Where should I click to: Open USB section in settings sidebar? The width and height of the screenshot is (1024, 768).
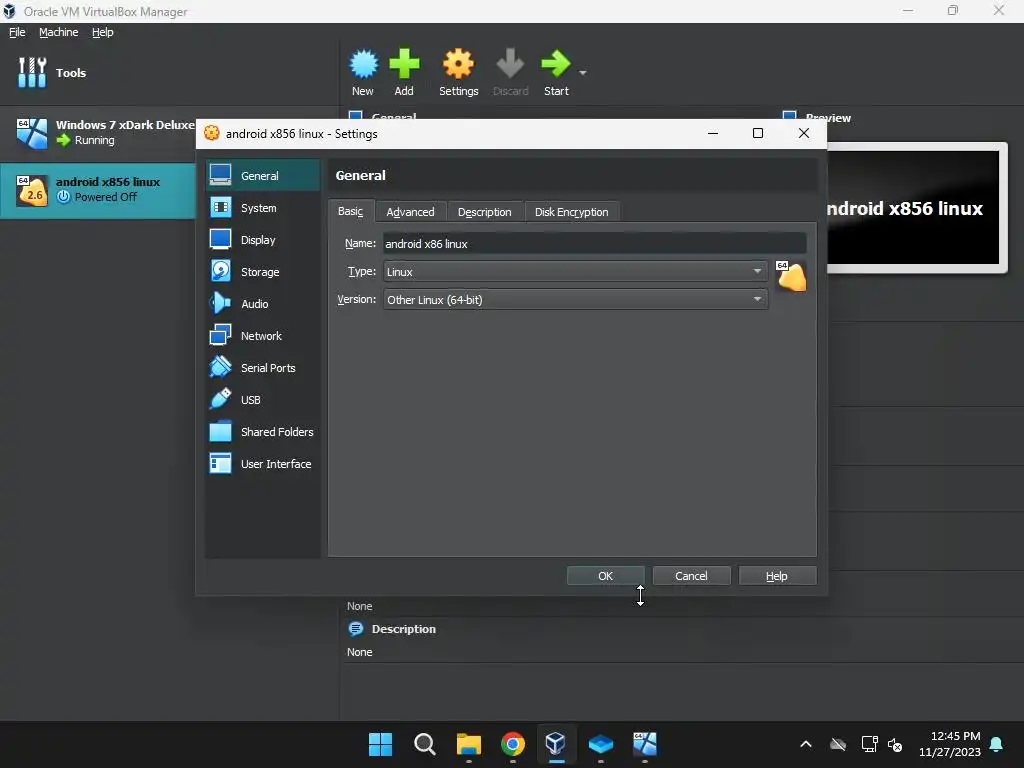coord(263,400)
